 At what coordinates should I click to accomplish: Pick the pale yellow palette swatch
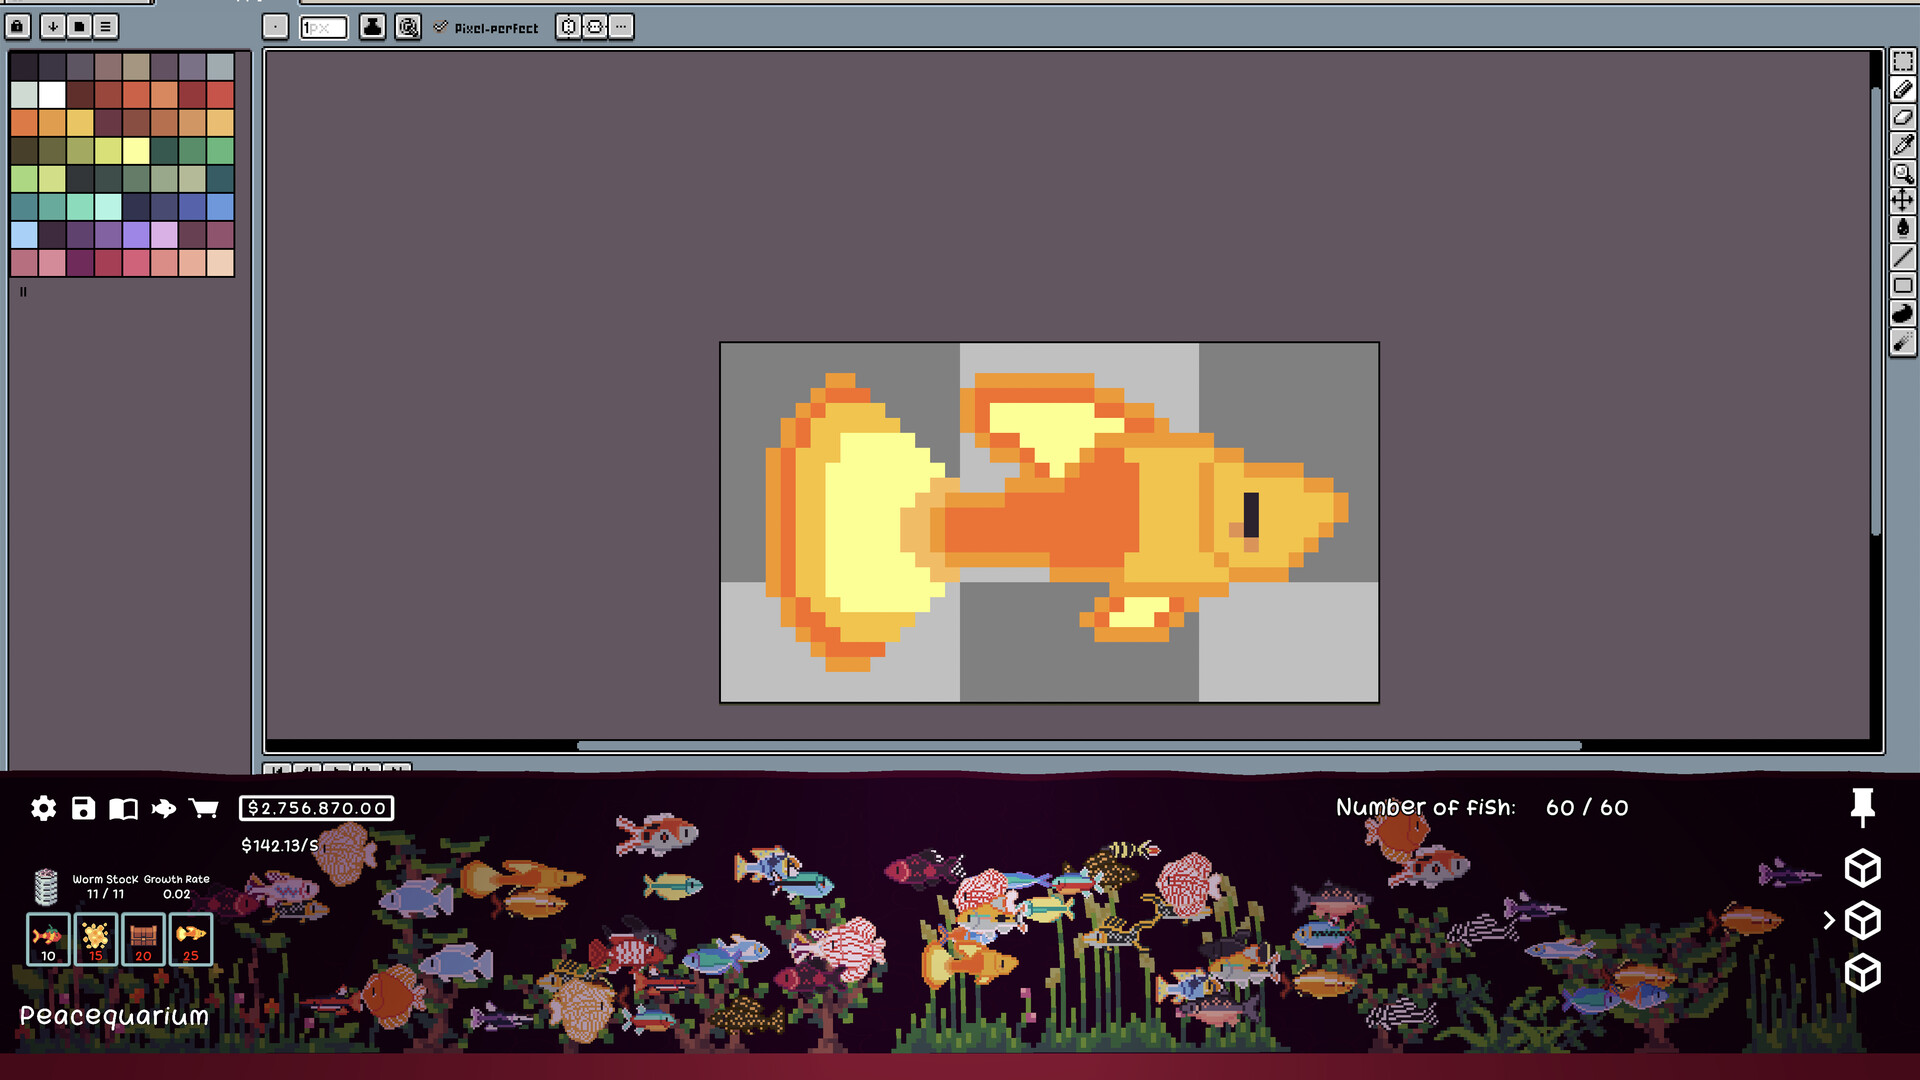(136, 150)
